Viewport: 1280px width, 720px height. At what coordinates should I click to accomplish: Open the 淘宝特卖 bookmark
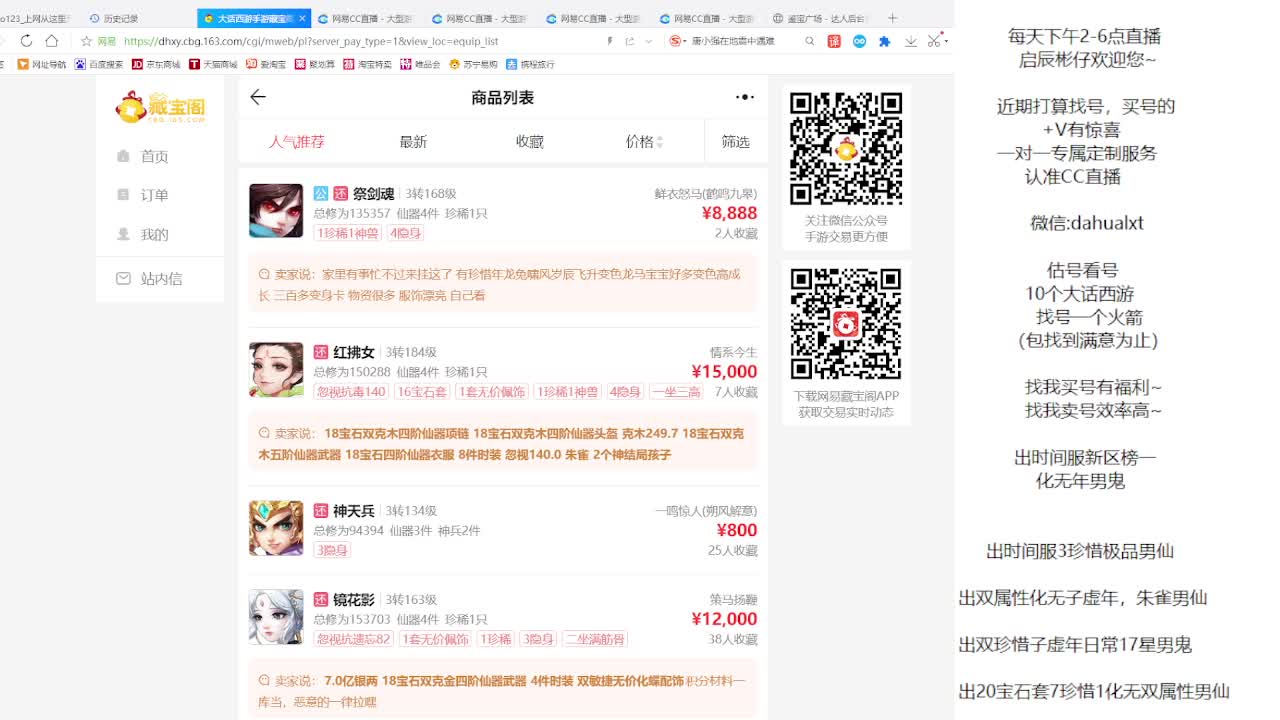pos(367,64)
